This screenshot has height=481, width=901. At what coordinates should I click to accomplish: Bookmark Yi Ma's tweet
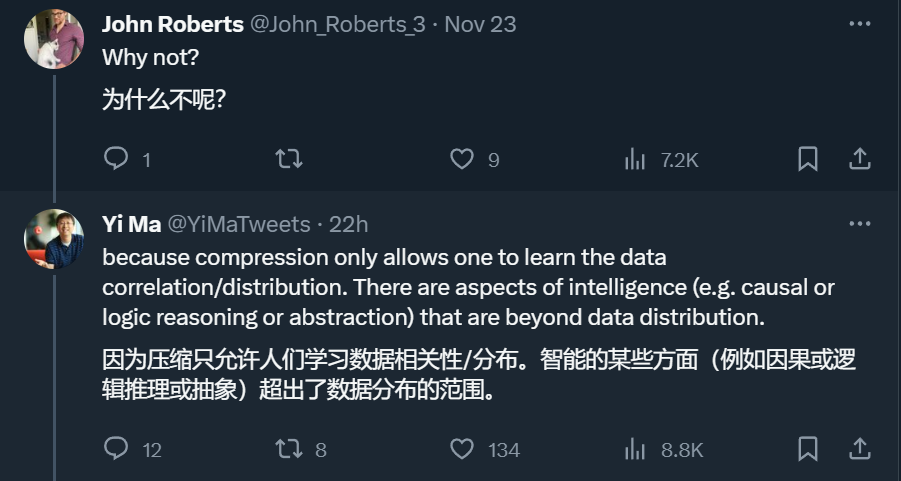(x=808, y=449)
